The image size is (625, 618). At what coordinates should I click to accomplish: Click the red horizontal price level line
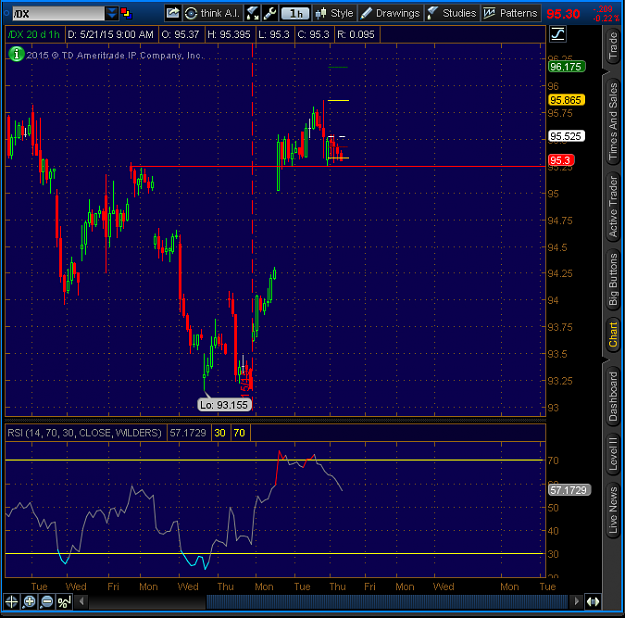click(x=338, y=166)
